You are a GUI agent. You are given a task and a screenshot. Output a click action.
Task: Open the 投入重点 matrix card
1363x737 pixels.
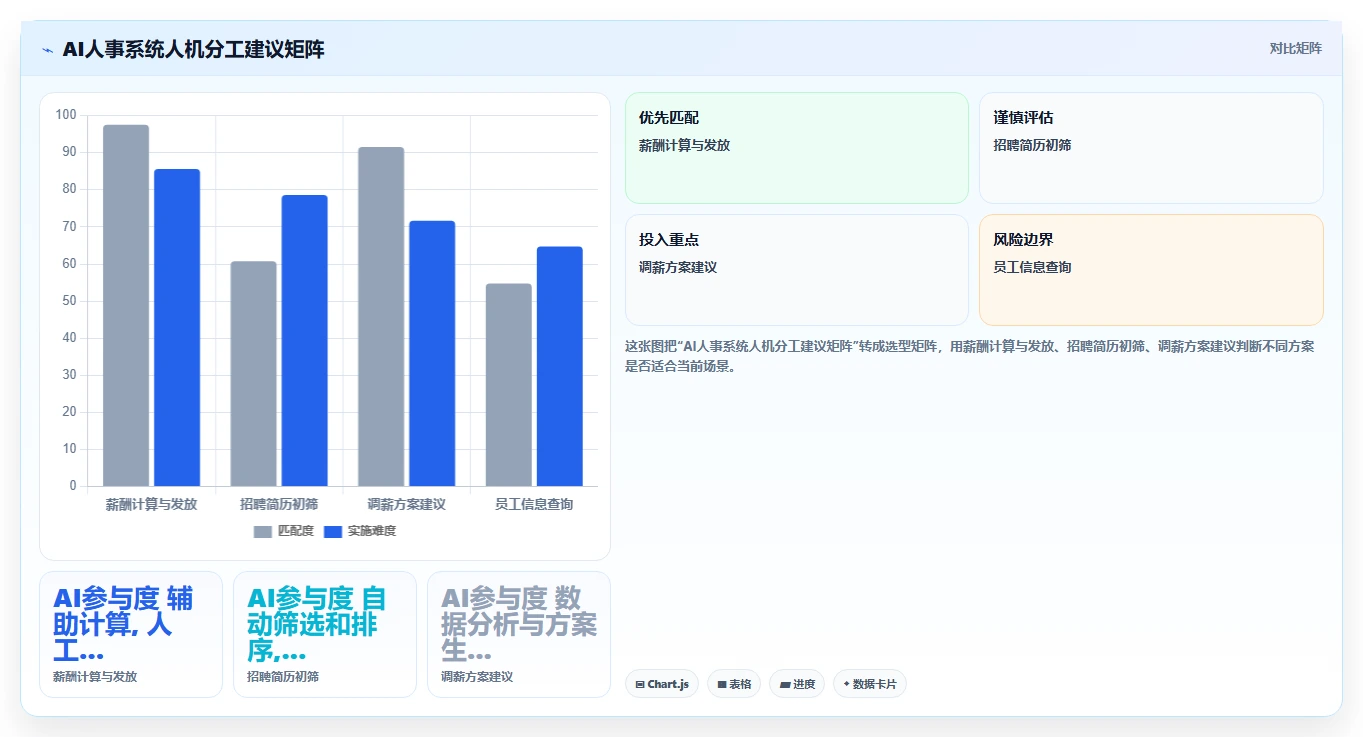(797, 270)
